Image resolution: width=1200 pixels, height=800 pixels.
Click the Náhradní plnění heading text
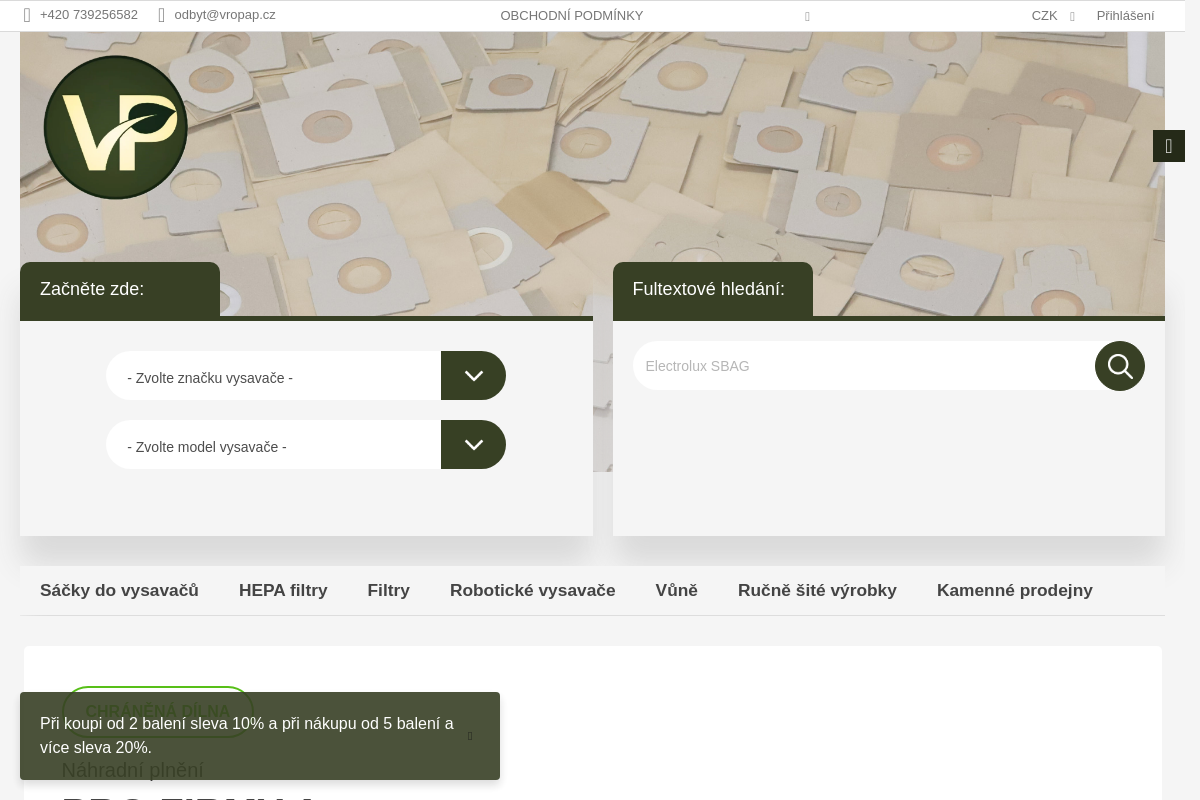point(132,770)
